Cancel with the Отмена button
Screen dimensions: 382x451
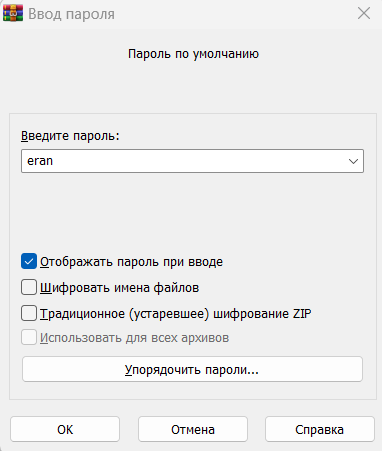coord(193,429)
